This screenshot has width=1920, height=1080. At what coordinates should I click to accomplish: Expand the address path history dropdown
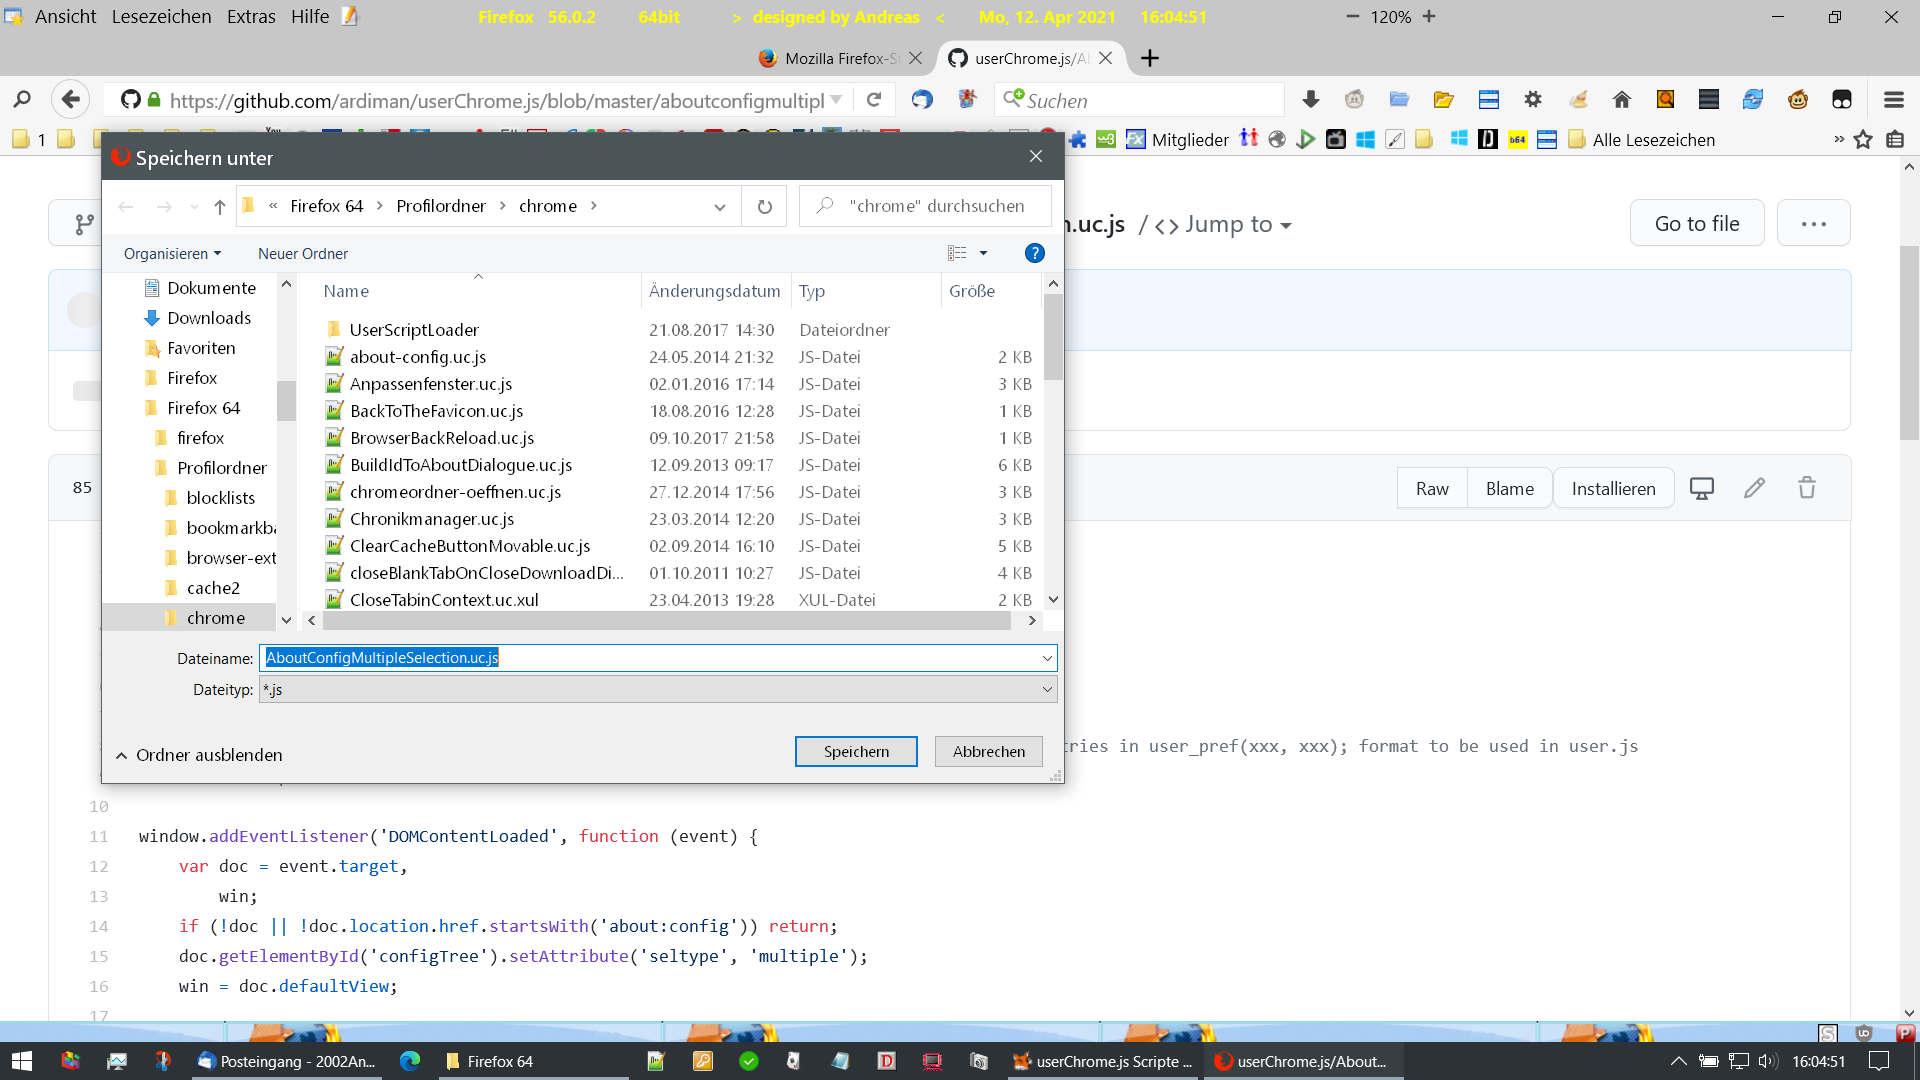pyautogui.click(x=719, y=207)
